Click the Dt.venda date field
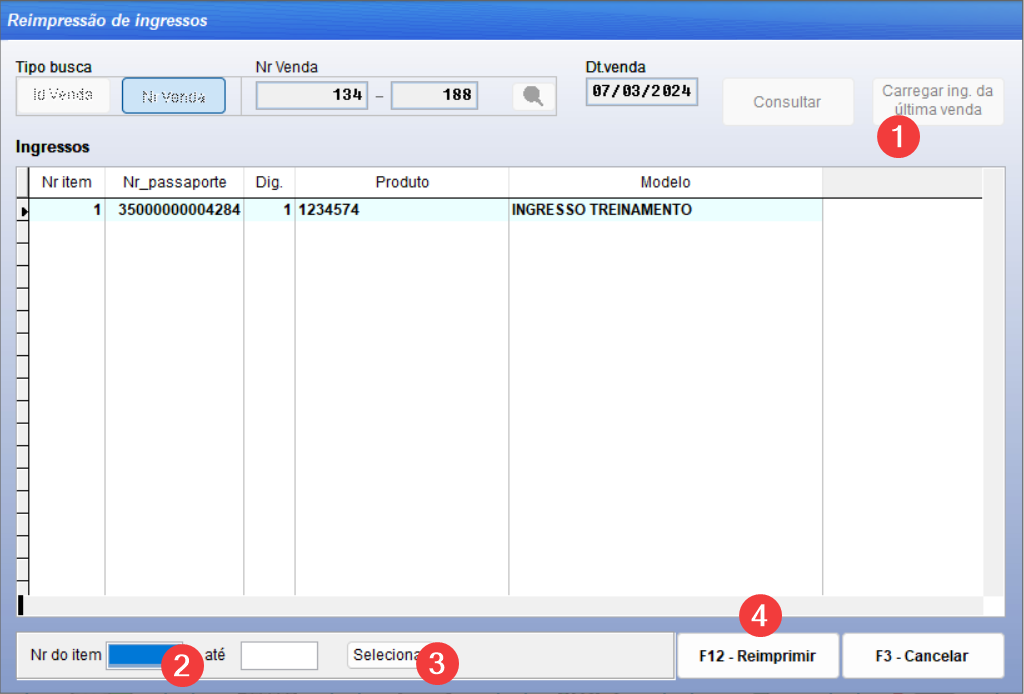 [641, 92]
